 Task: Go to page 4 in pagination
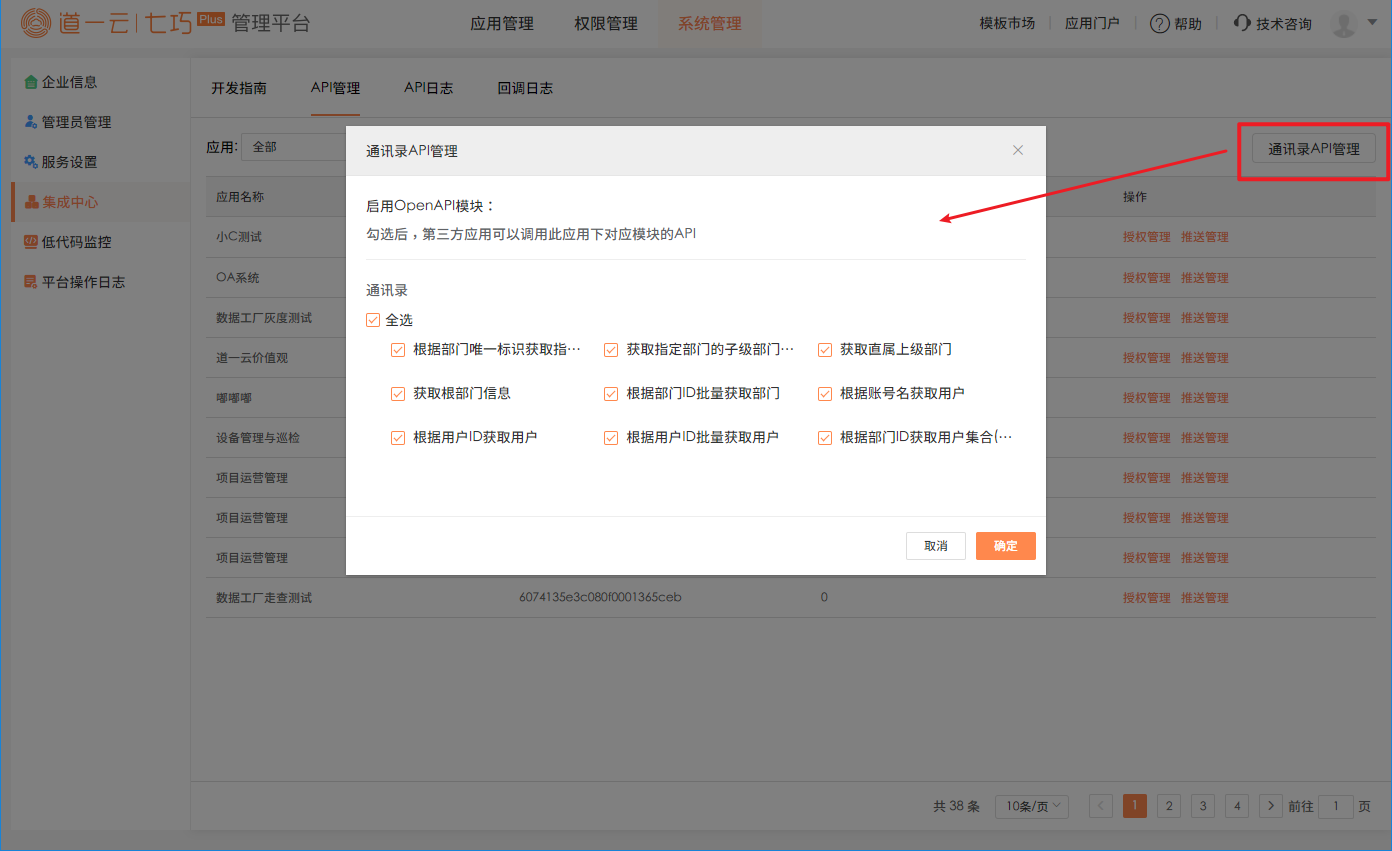pos(1237,806)
